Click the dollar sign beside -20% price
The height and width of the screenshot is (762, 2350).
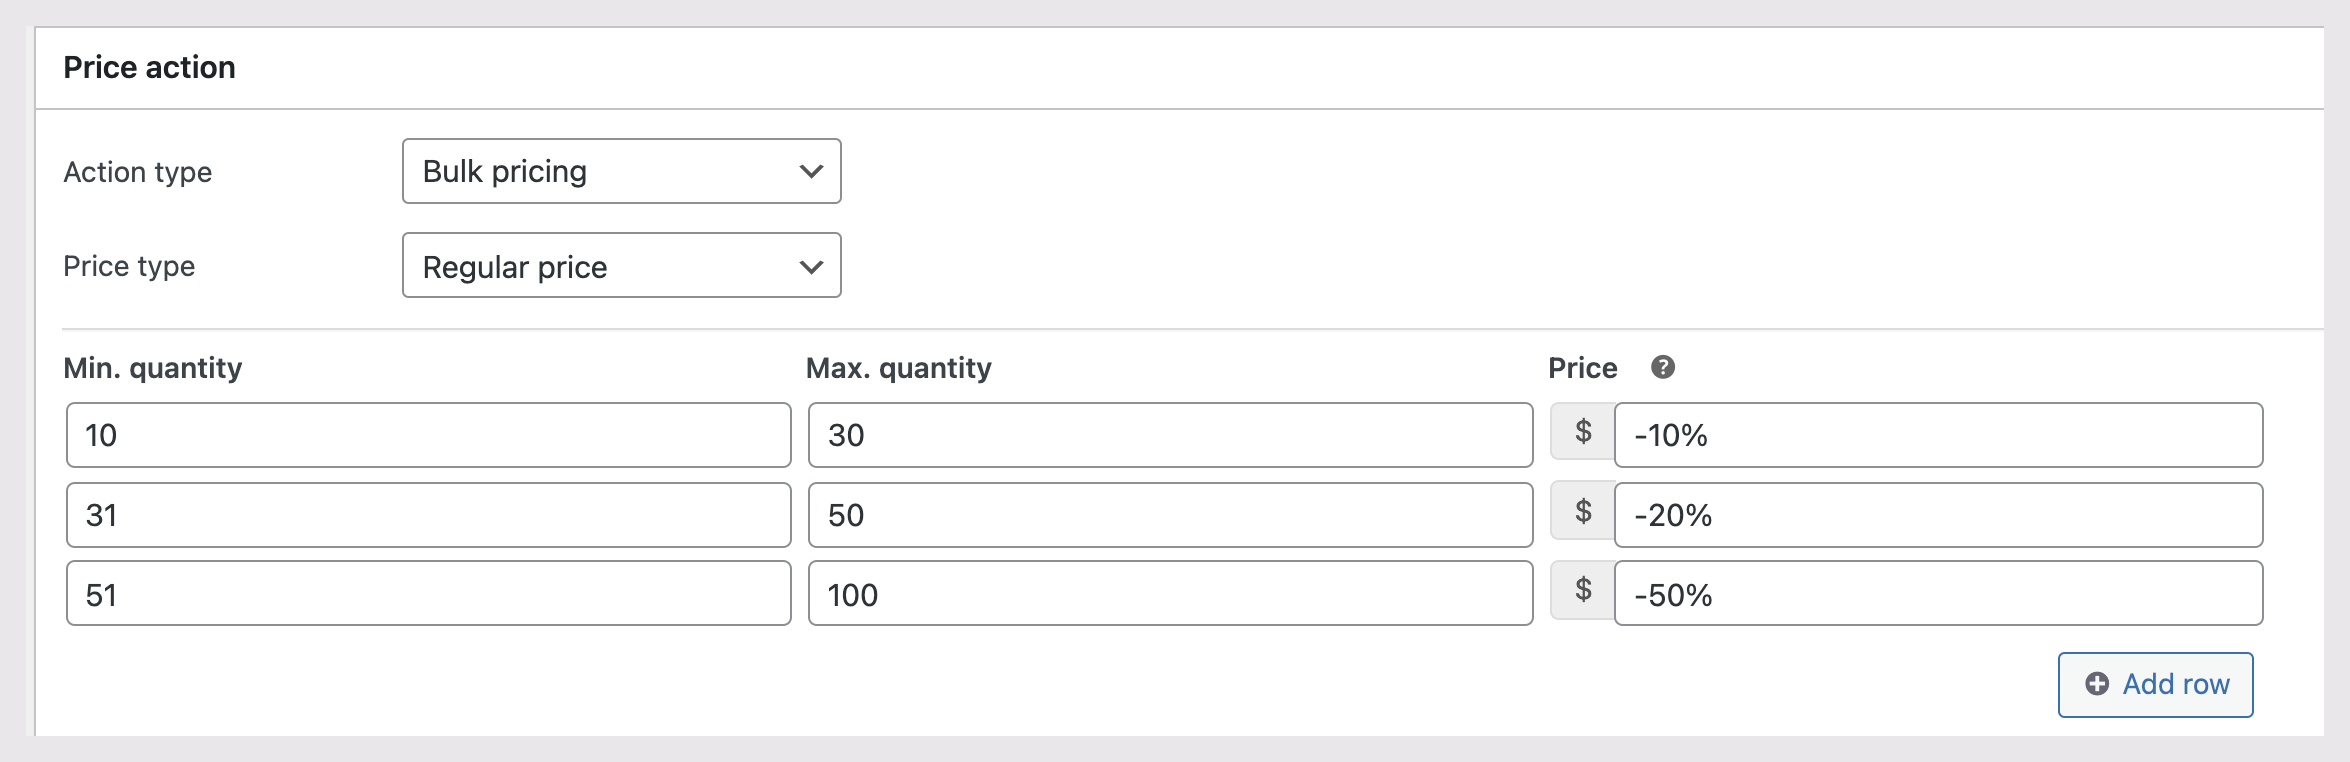[1583, 512]
